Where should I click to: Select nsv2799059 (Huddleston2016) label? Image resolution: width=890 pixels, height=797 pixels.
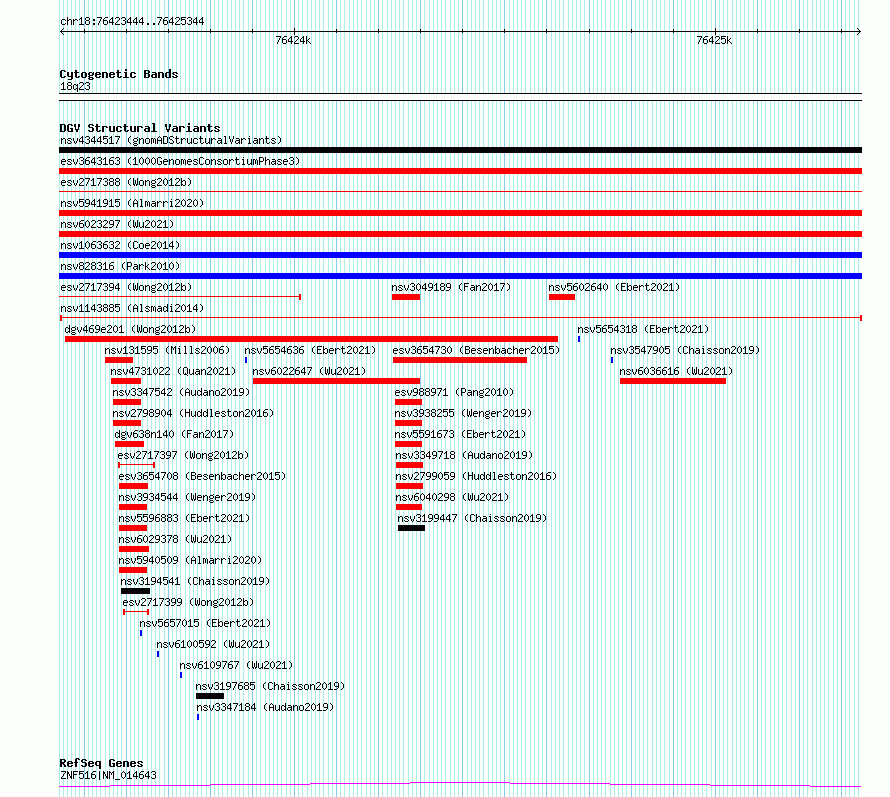point(476,476)
